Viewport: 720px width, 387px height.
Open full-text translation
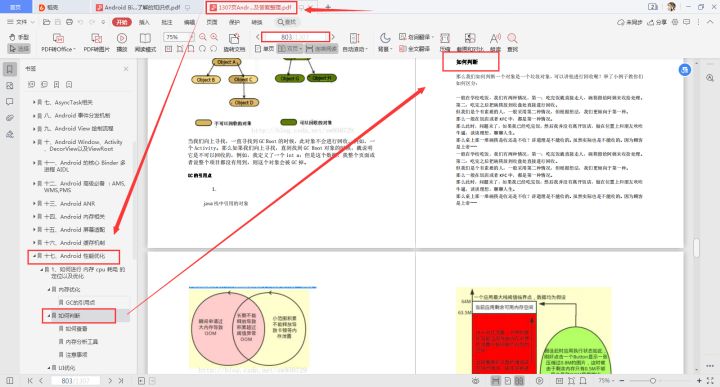point(415,48)
